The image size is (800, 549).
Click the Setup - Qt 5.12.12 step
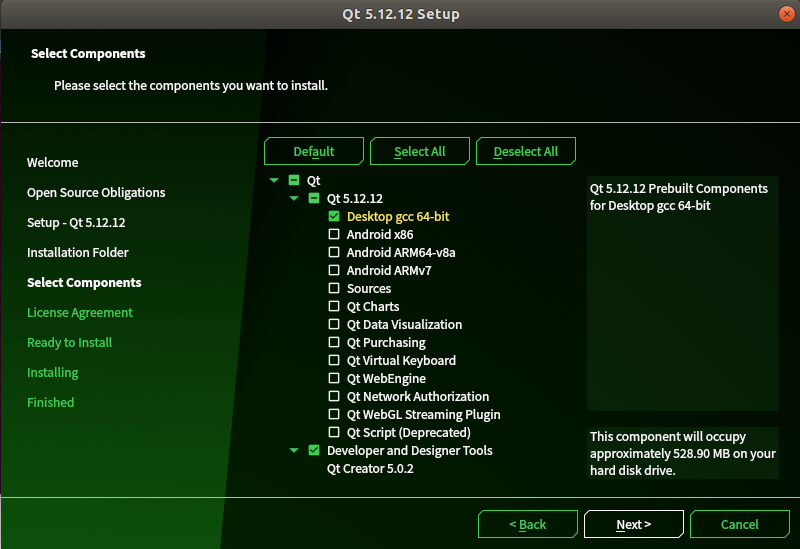click(76, 223)
